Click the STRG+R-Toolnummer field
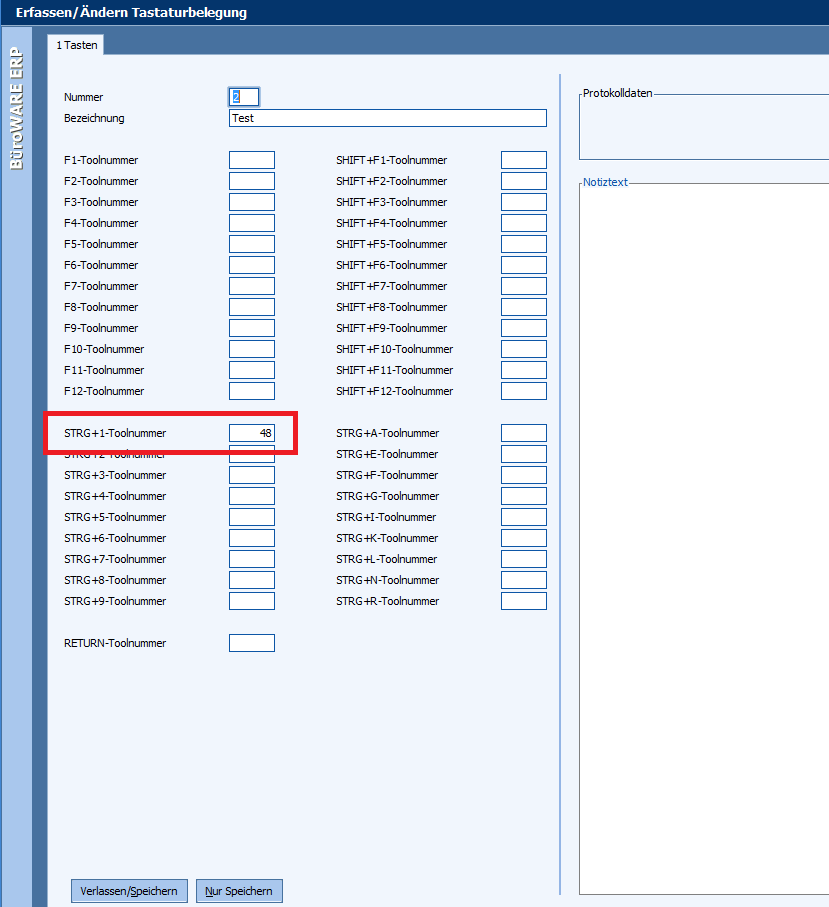The image size is (829, 907). (x=523, y=601)
